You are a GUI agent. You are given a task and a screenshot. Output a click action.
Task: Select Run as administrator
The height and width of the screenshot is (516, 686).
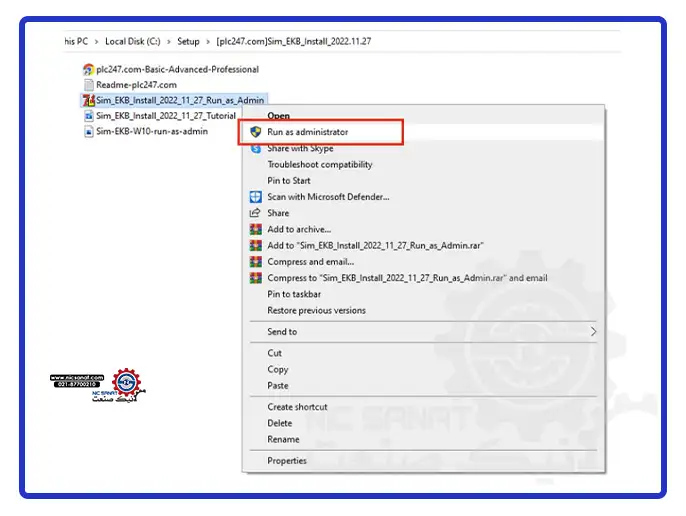point(308,132)
